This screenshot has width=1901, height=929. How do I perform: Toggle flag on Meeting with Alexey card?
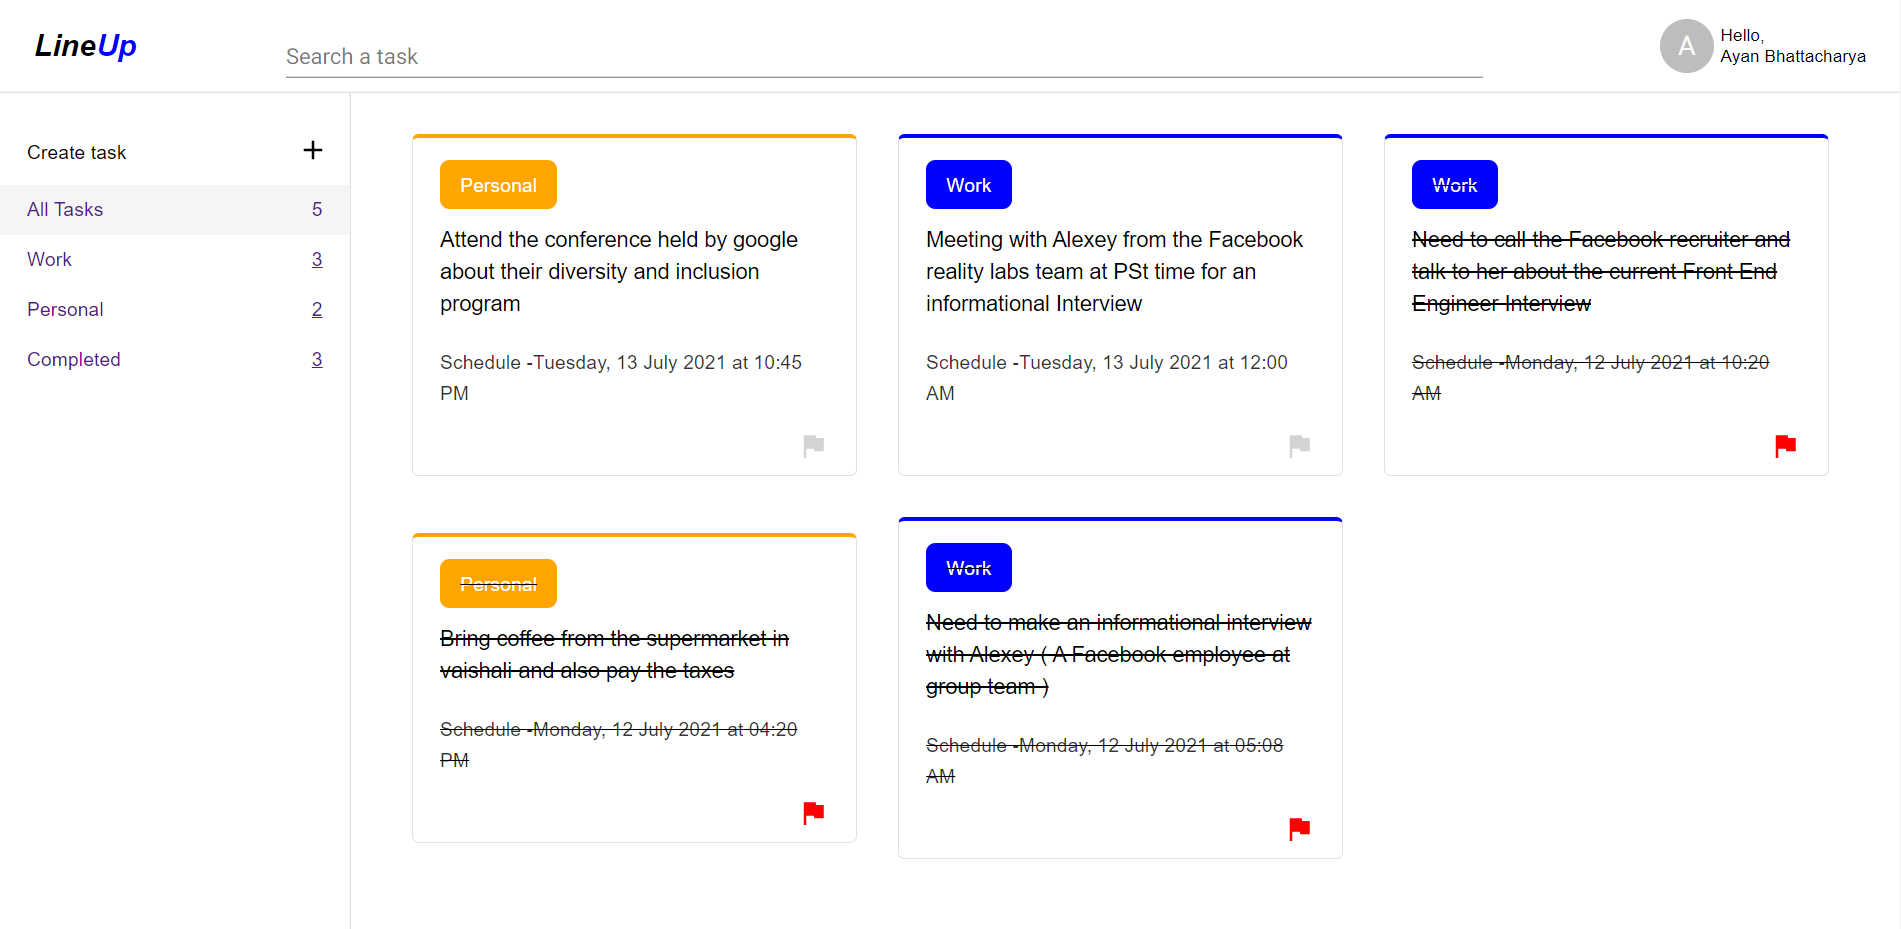click(1300, 445)
